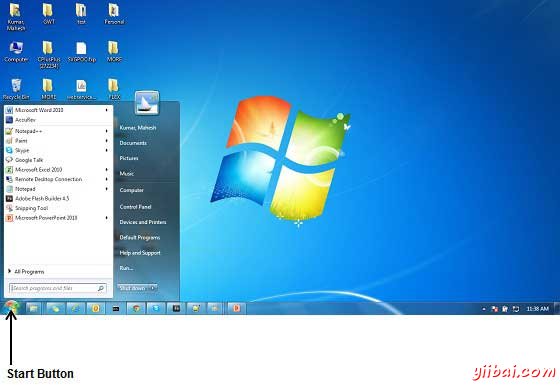Expand Remote Desktop Connection jump list arrow
Image resolution: width=560 pixels, height=385 pixels.
click(x=106, y=179)
